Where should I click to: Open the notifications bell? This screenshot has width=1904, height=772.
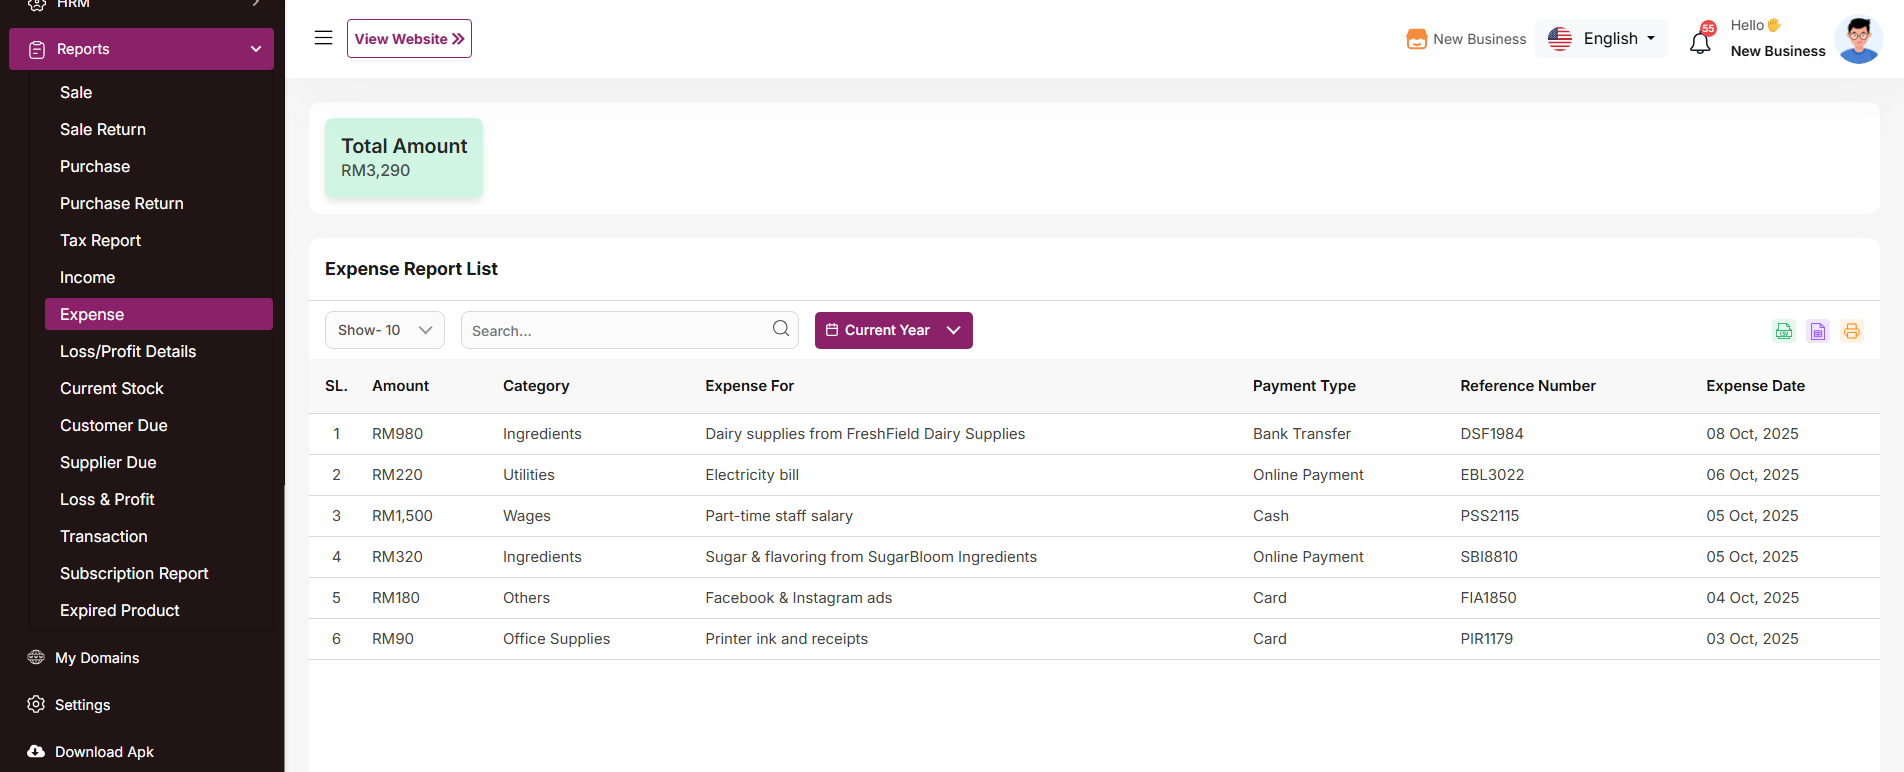1700,42
